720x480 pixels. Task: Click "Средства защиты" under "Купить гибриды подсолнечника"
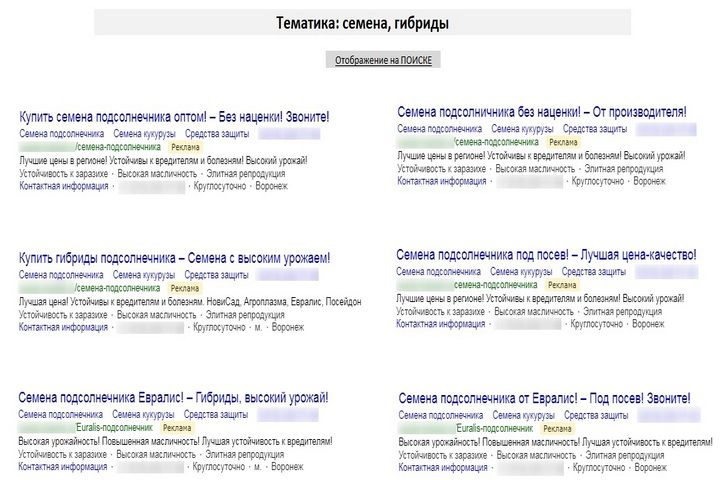[x=217, y=274]
